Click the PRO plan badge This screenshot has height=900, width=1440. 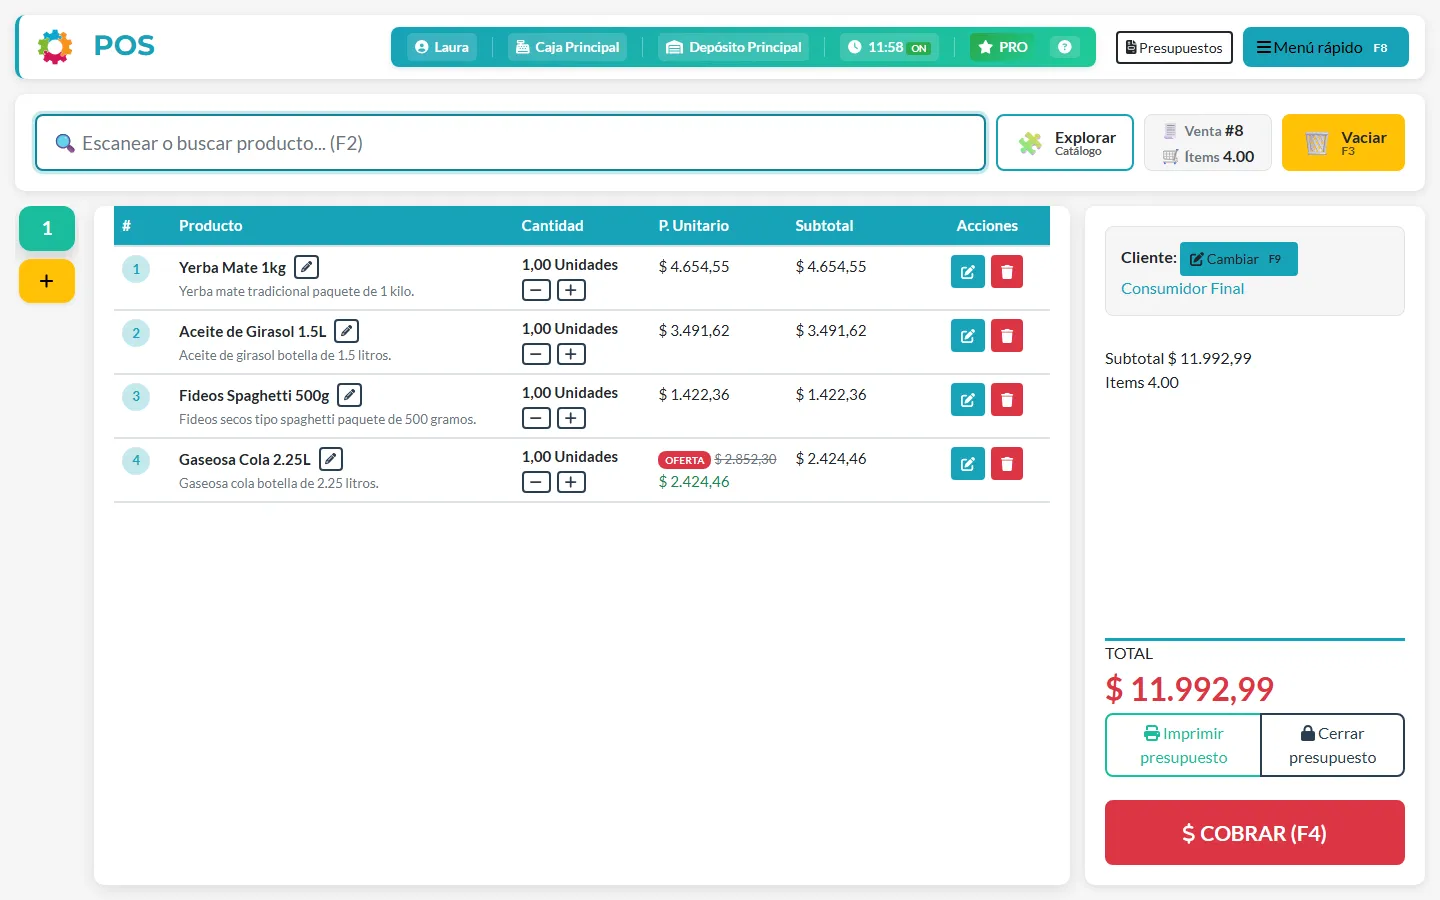pyautogui.click(x=1003, y=47)
